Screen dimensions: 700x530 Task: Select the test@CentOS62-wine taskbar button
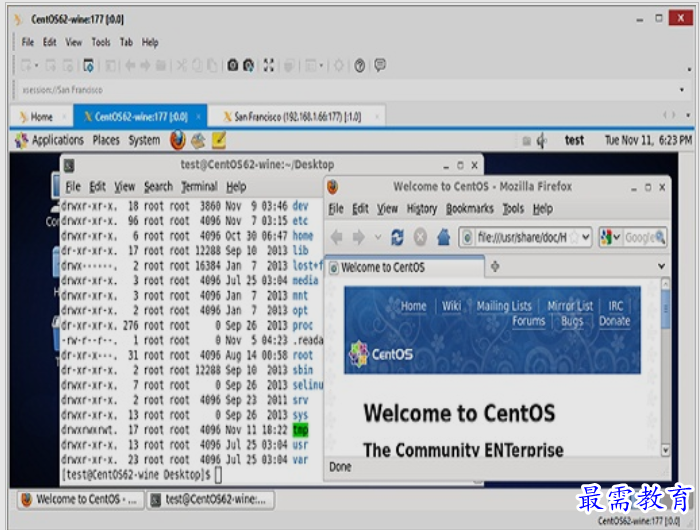[211, 500]
